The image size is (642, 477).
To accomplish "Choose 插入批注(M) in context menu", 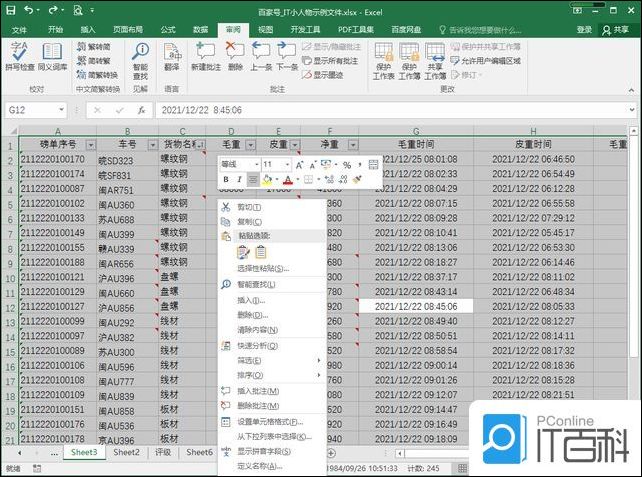I will click(271, 391).
